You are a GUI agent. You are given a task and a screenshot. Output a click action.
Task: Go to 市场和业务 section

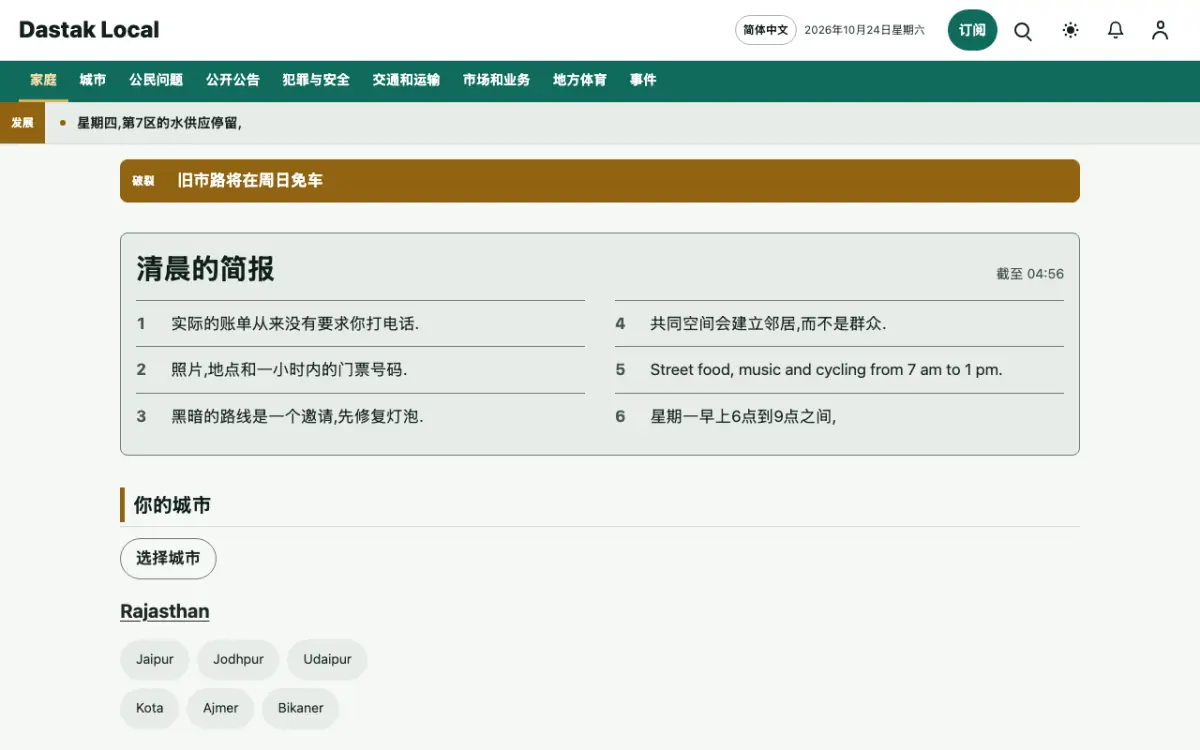point(496,80)
